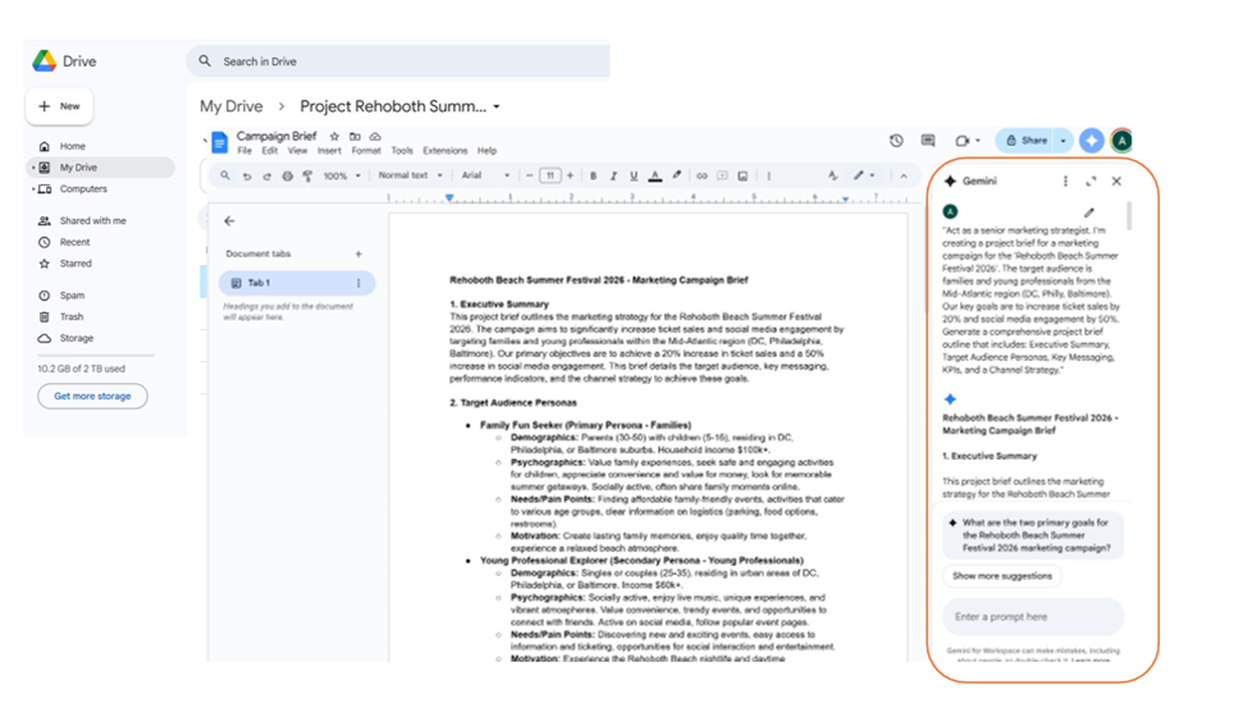The width and height of the screenshot is (1248, 702).
Task: Open the View menu
Action: (x=298, y=151)
